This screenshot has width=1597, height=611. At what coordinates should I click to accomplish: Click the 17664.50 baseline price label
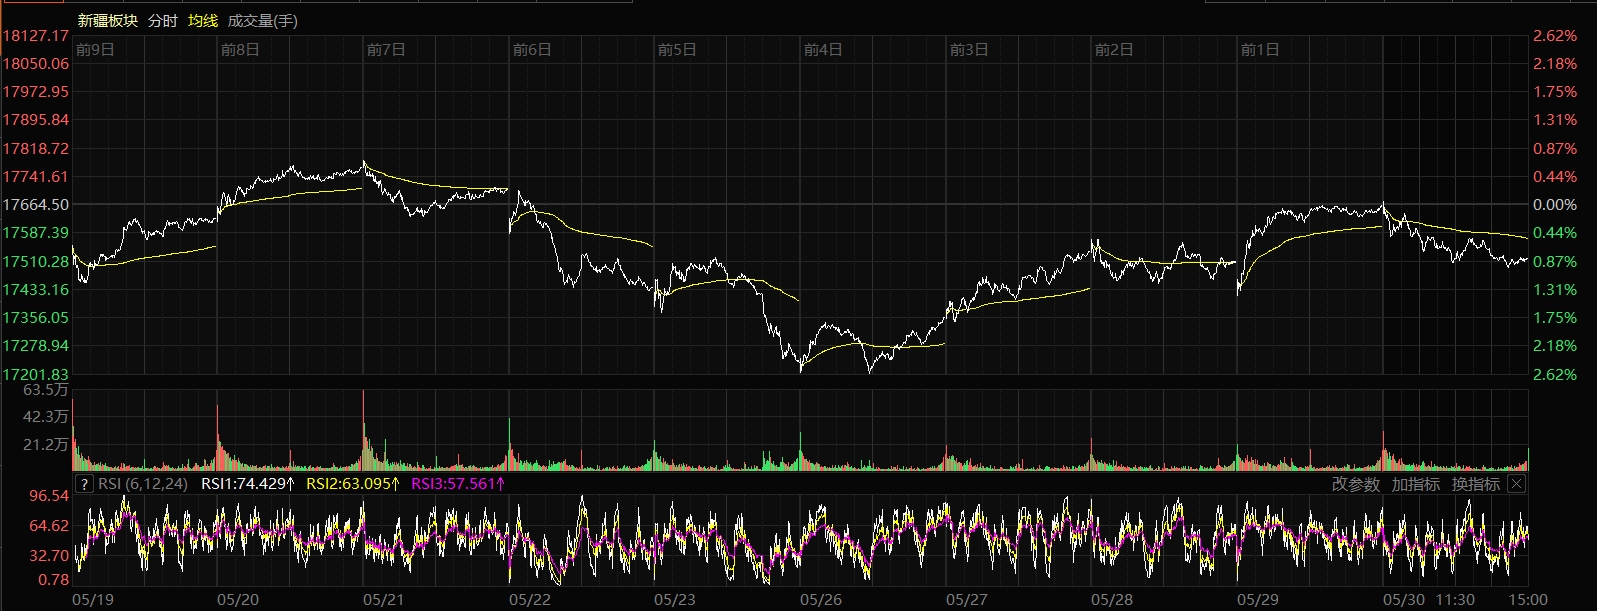(36, 204)
